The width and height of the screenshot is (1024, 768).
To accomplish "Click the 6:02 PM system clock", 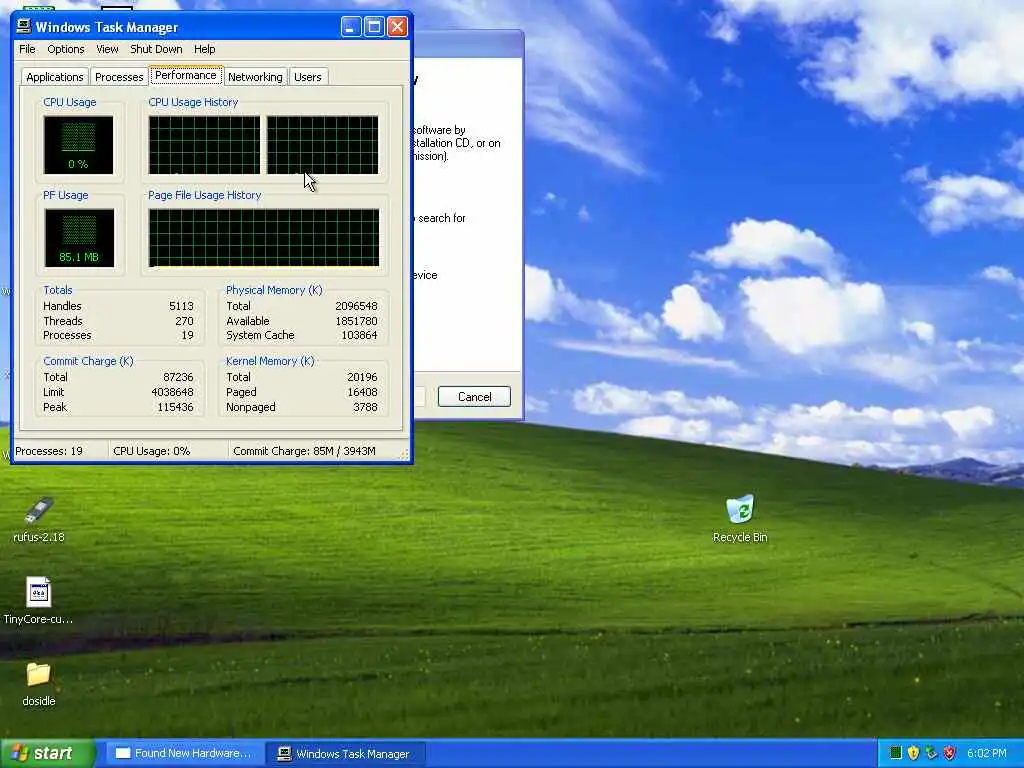I will click(986, 753).
